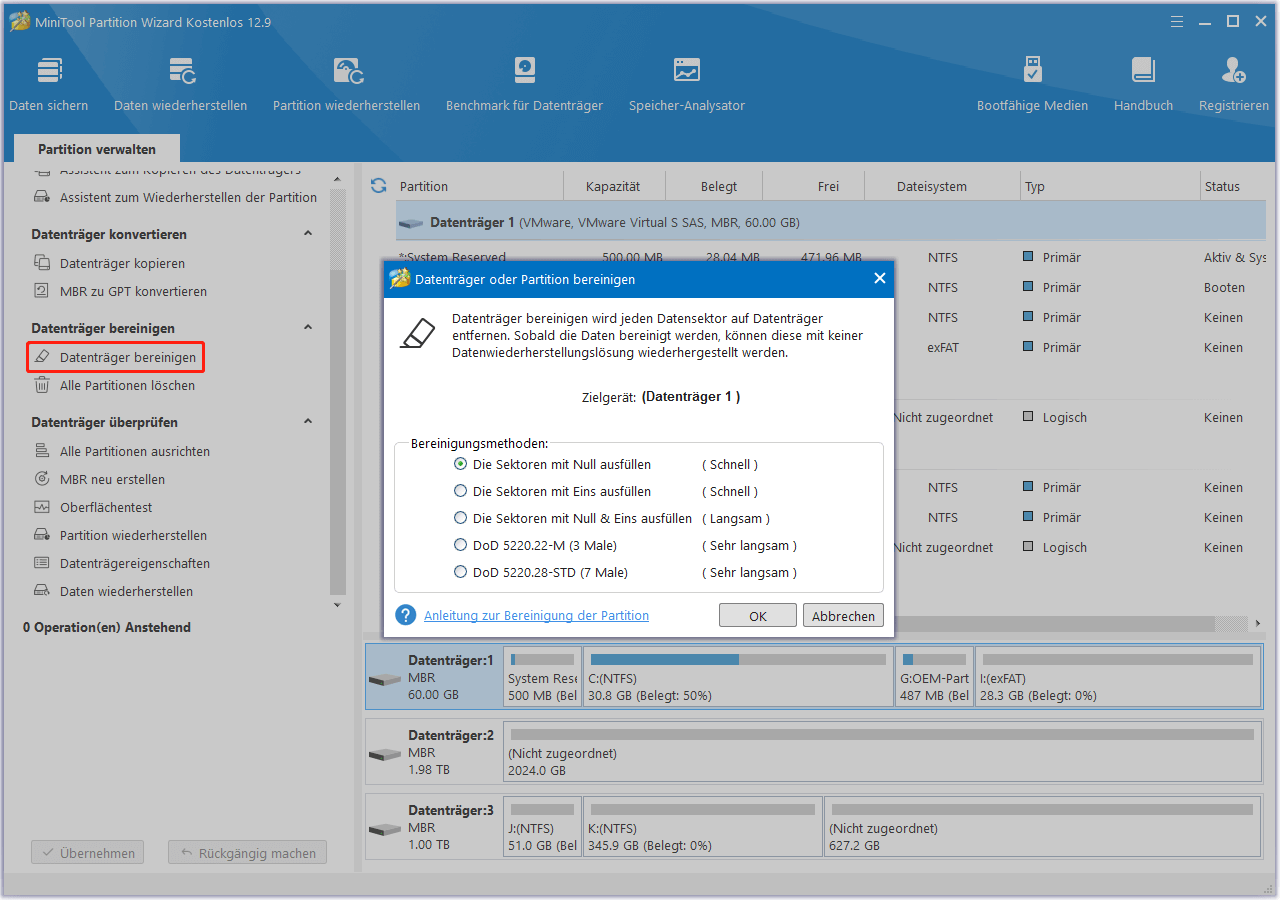The width and height of the screenshot is (1280, 900).
Task: Open the Partition wiederherstellen toolbar tool
Action: pos(346,84)
